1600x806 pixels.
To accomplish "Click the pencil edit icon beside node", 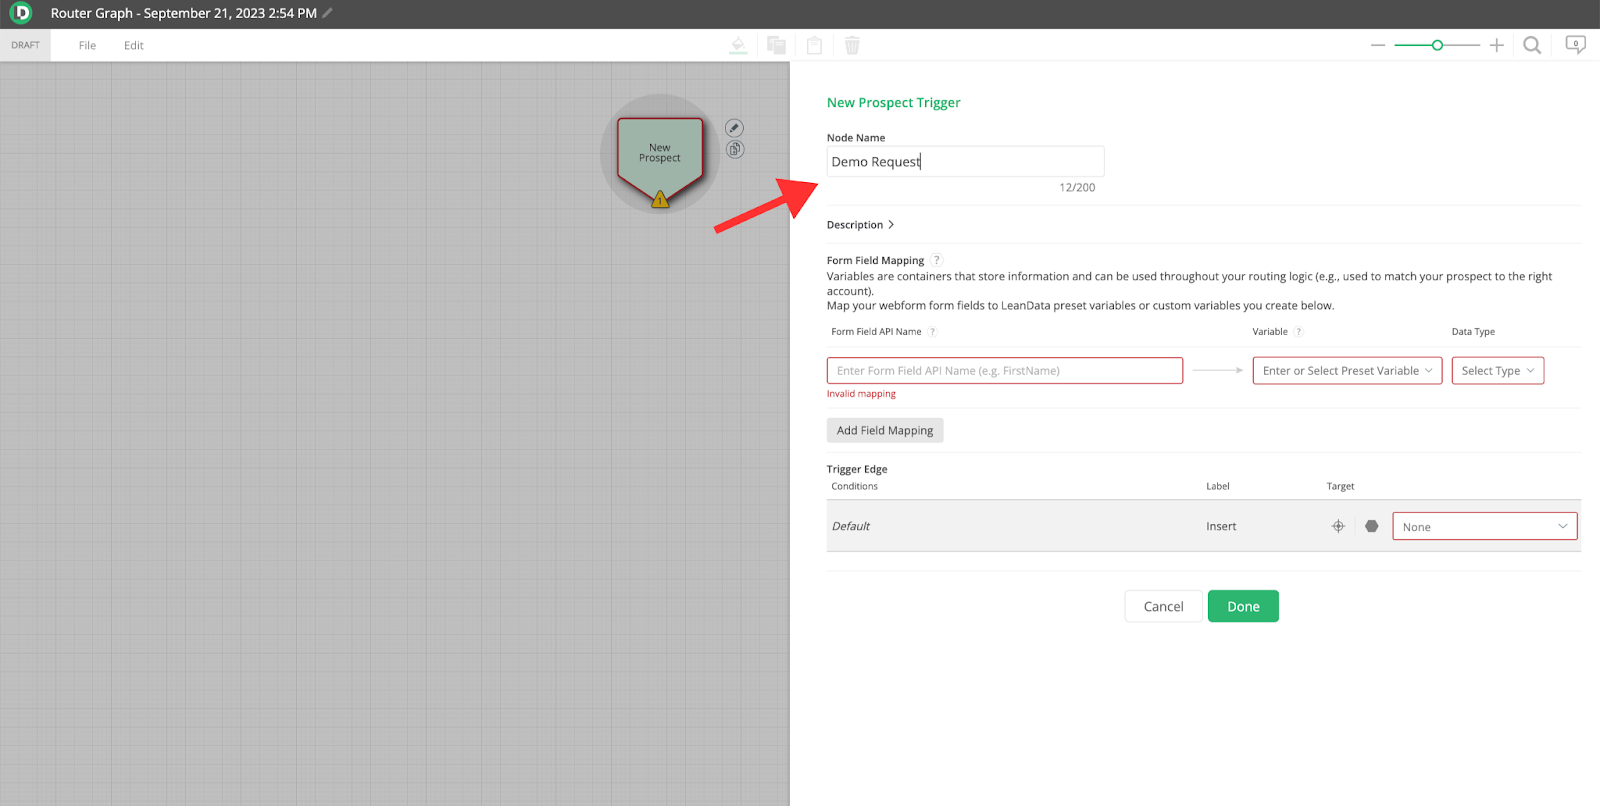I will click(734, 128).
